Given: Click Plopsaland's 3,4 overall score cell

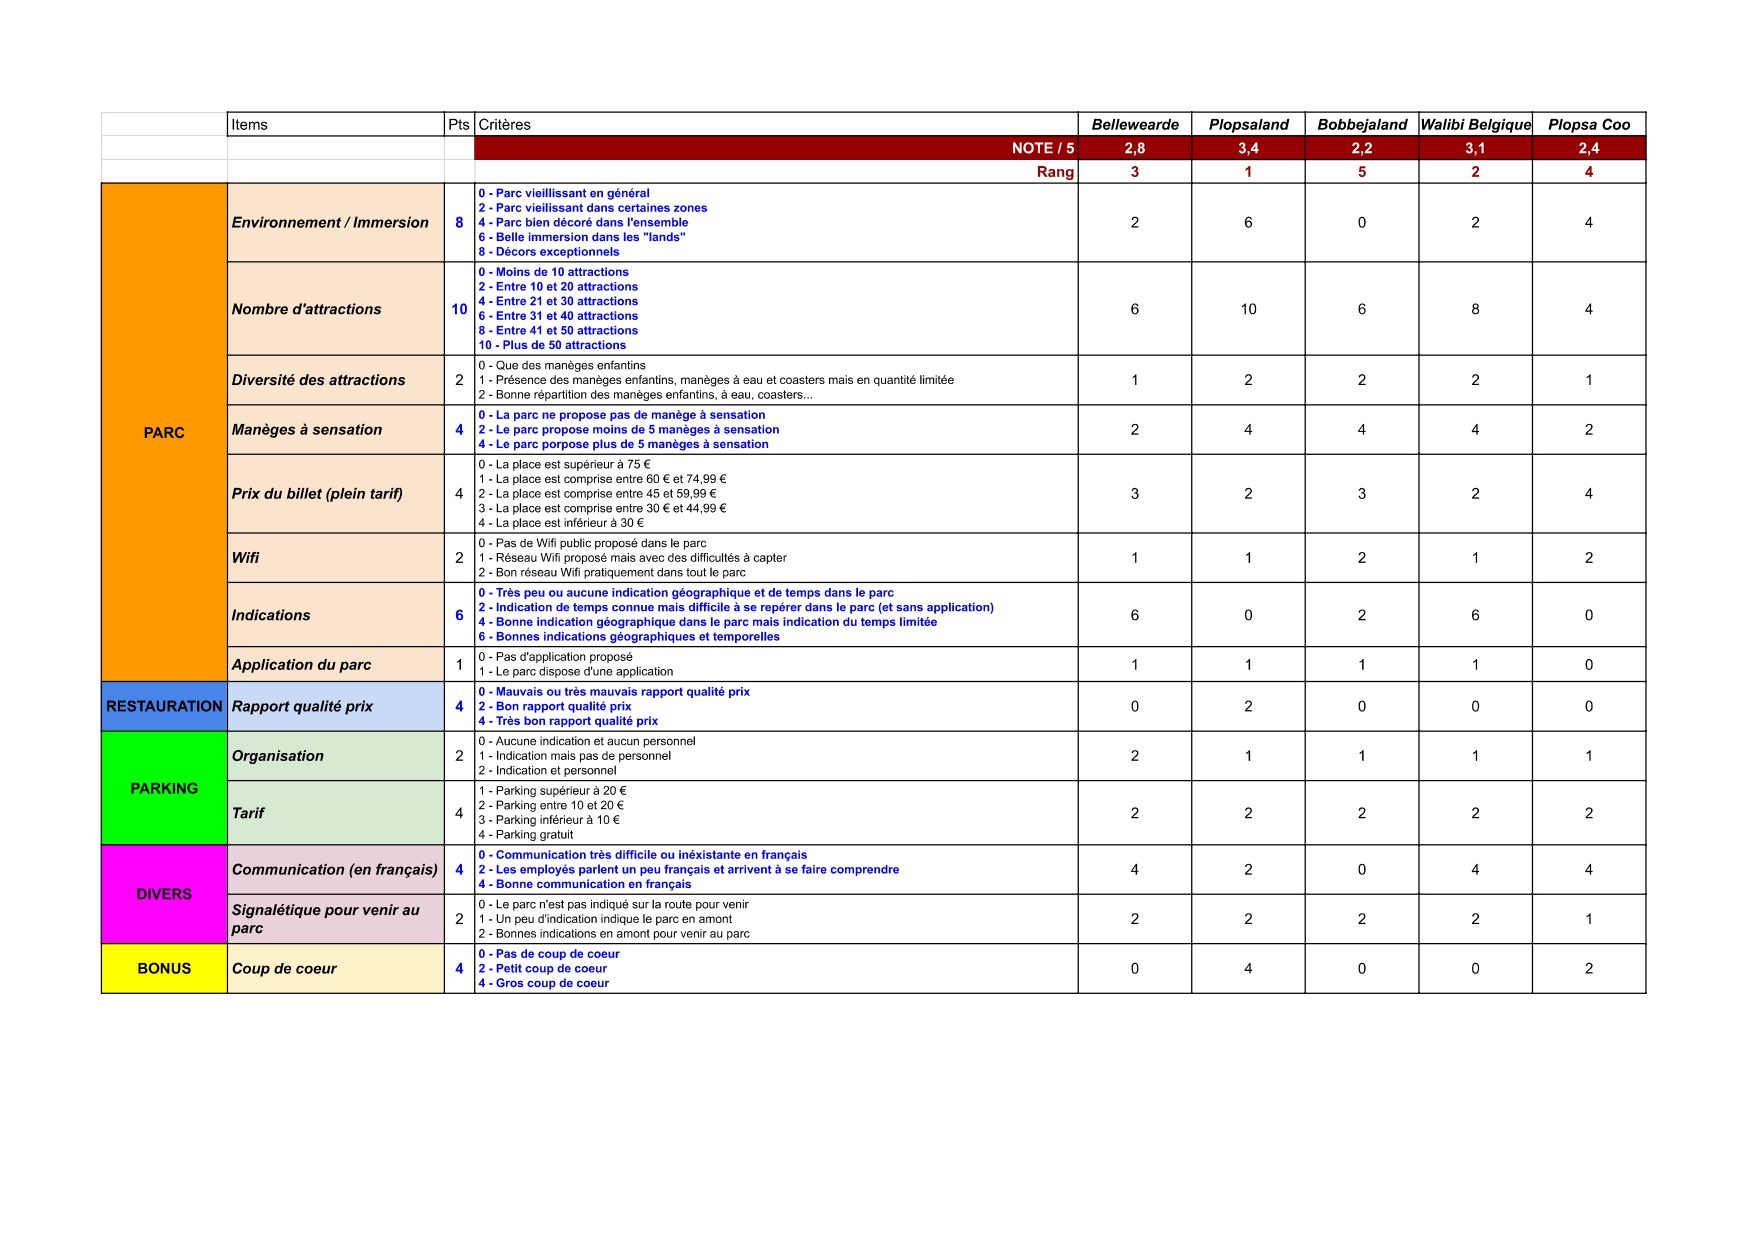Looking at the screenshot, I should [1248, 148].
